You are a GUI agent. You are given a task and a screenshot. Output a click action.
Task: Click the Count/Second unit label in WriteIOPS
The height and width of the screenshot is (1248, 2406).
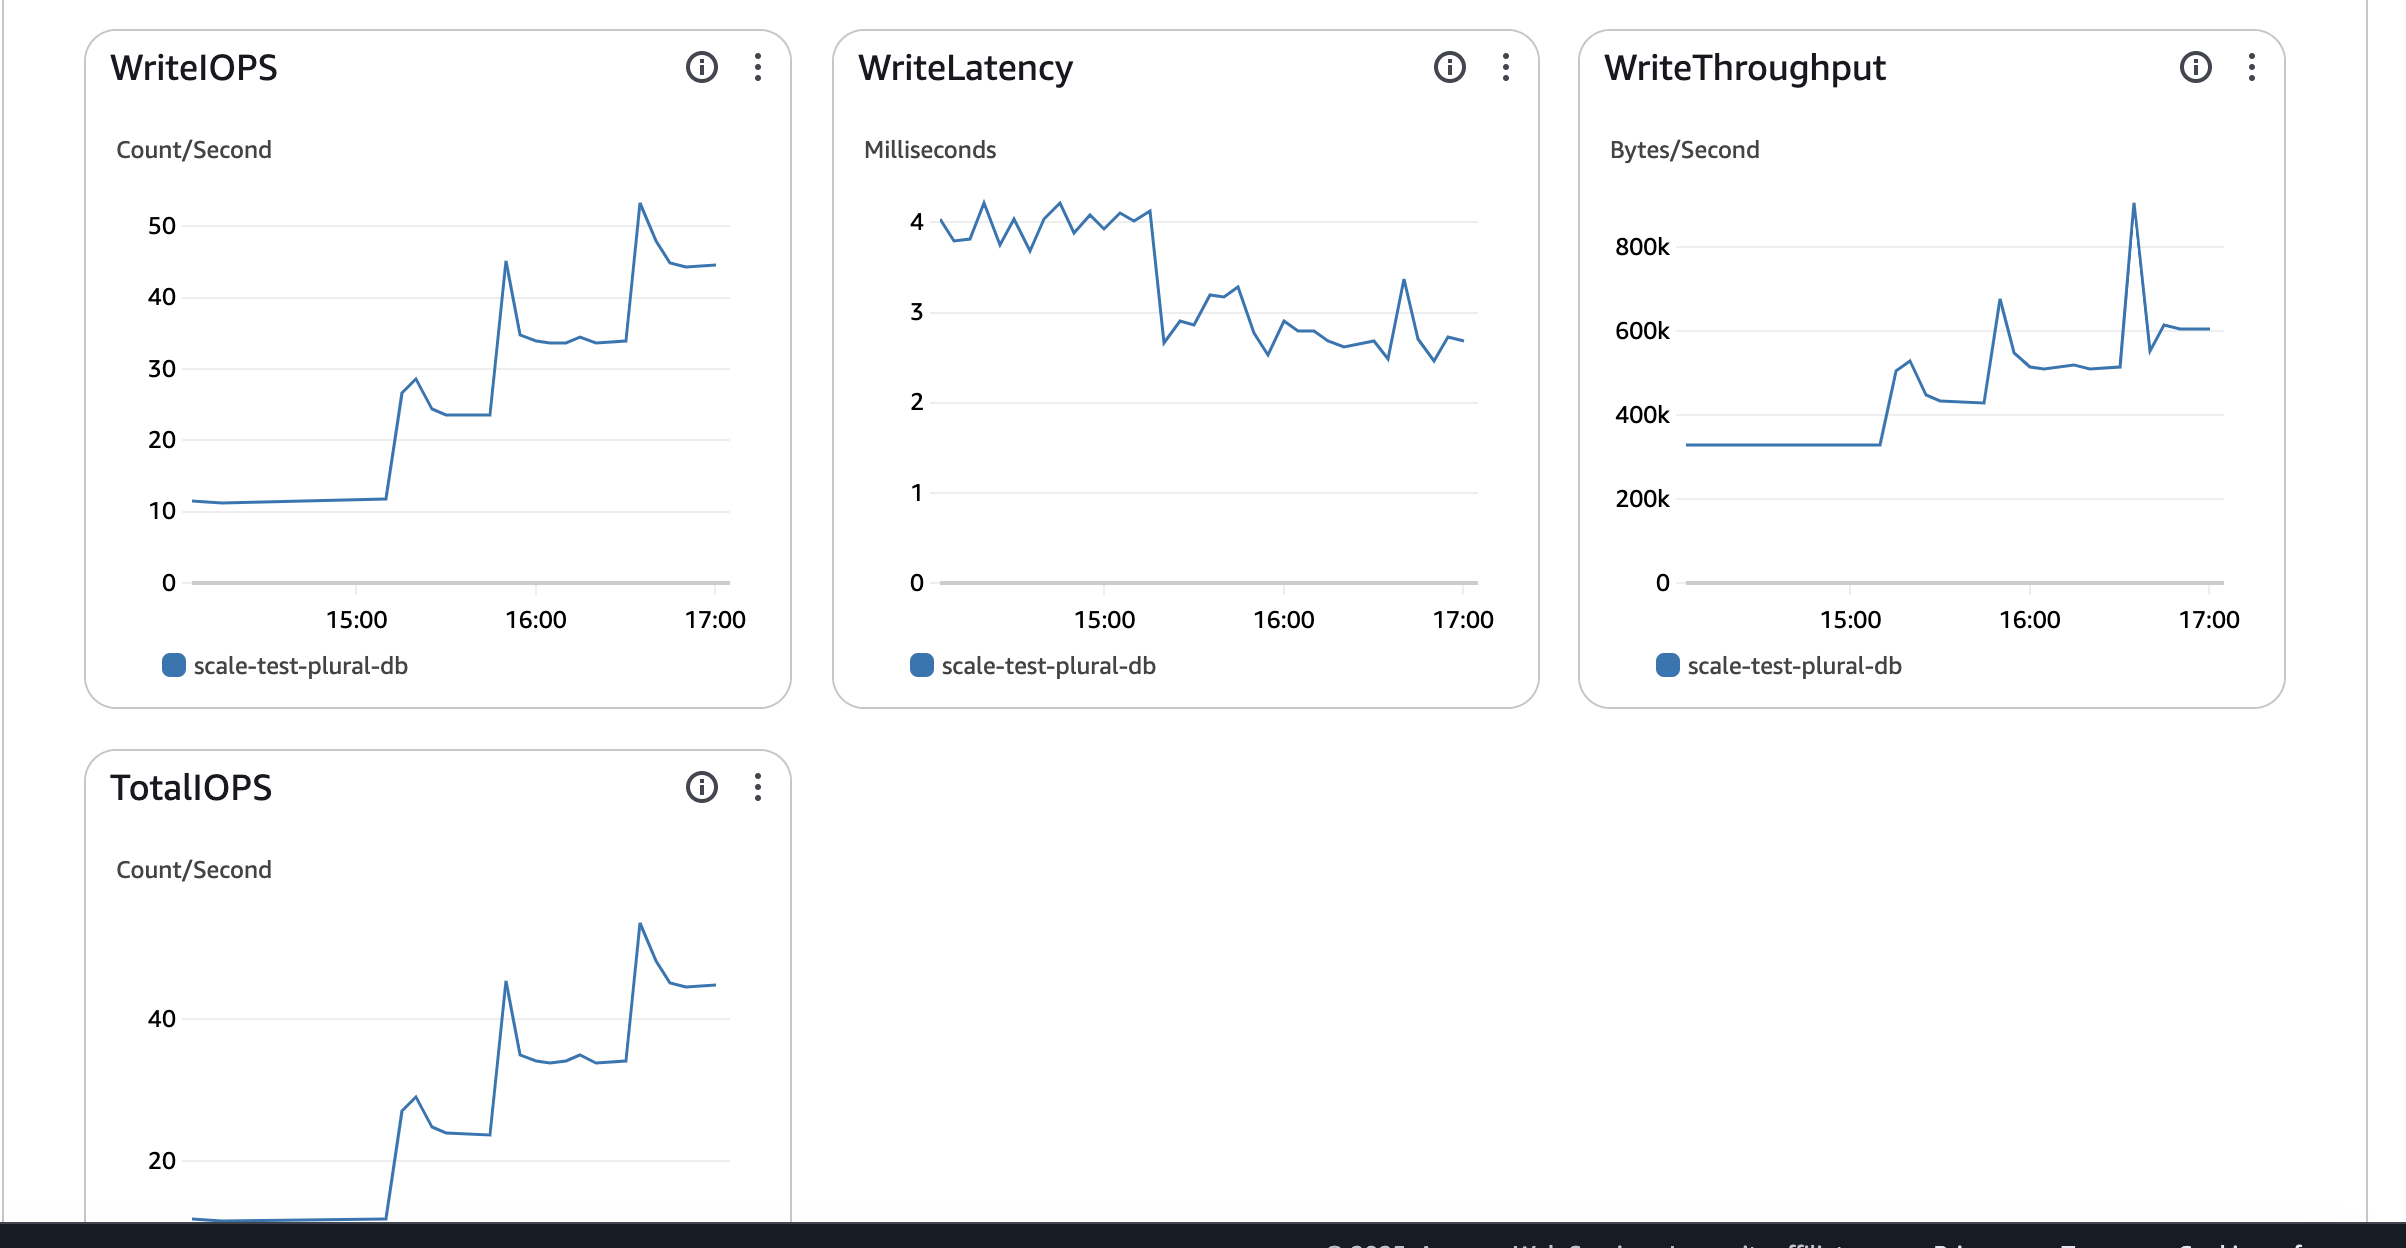coord(194,150)
